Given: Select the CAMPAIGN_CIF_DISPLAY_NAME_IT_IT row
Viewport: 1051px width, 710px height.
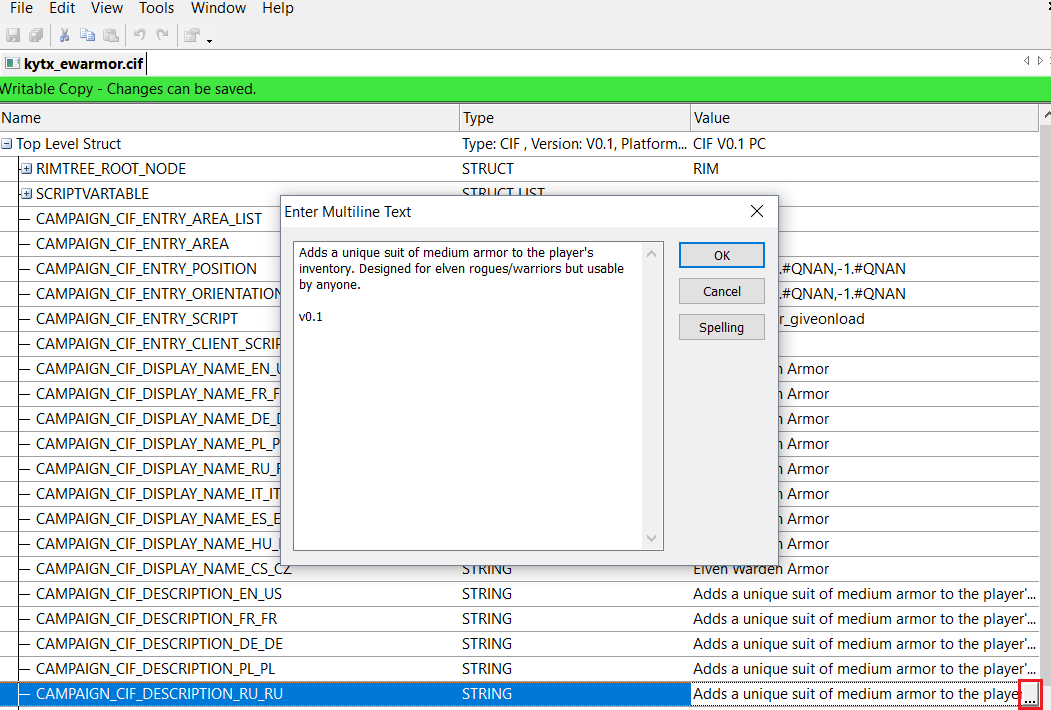Looking at the screenshot, I should pos(158,494).
